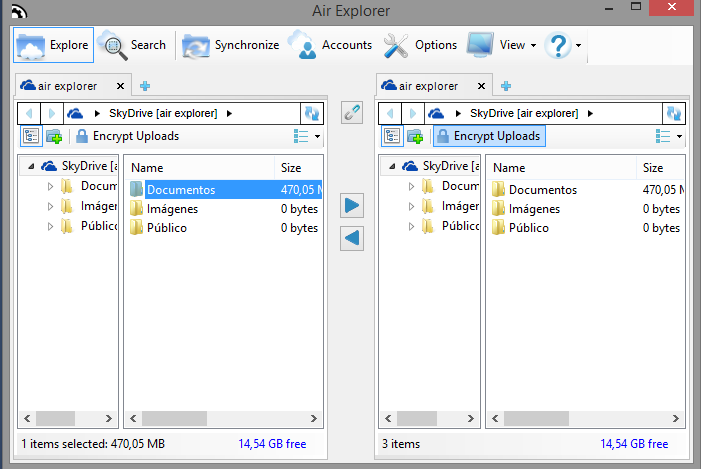Expand Docum folder in right tree

coord(411,186)
